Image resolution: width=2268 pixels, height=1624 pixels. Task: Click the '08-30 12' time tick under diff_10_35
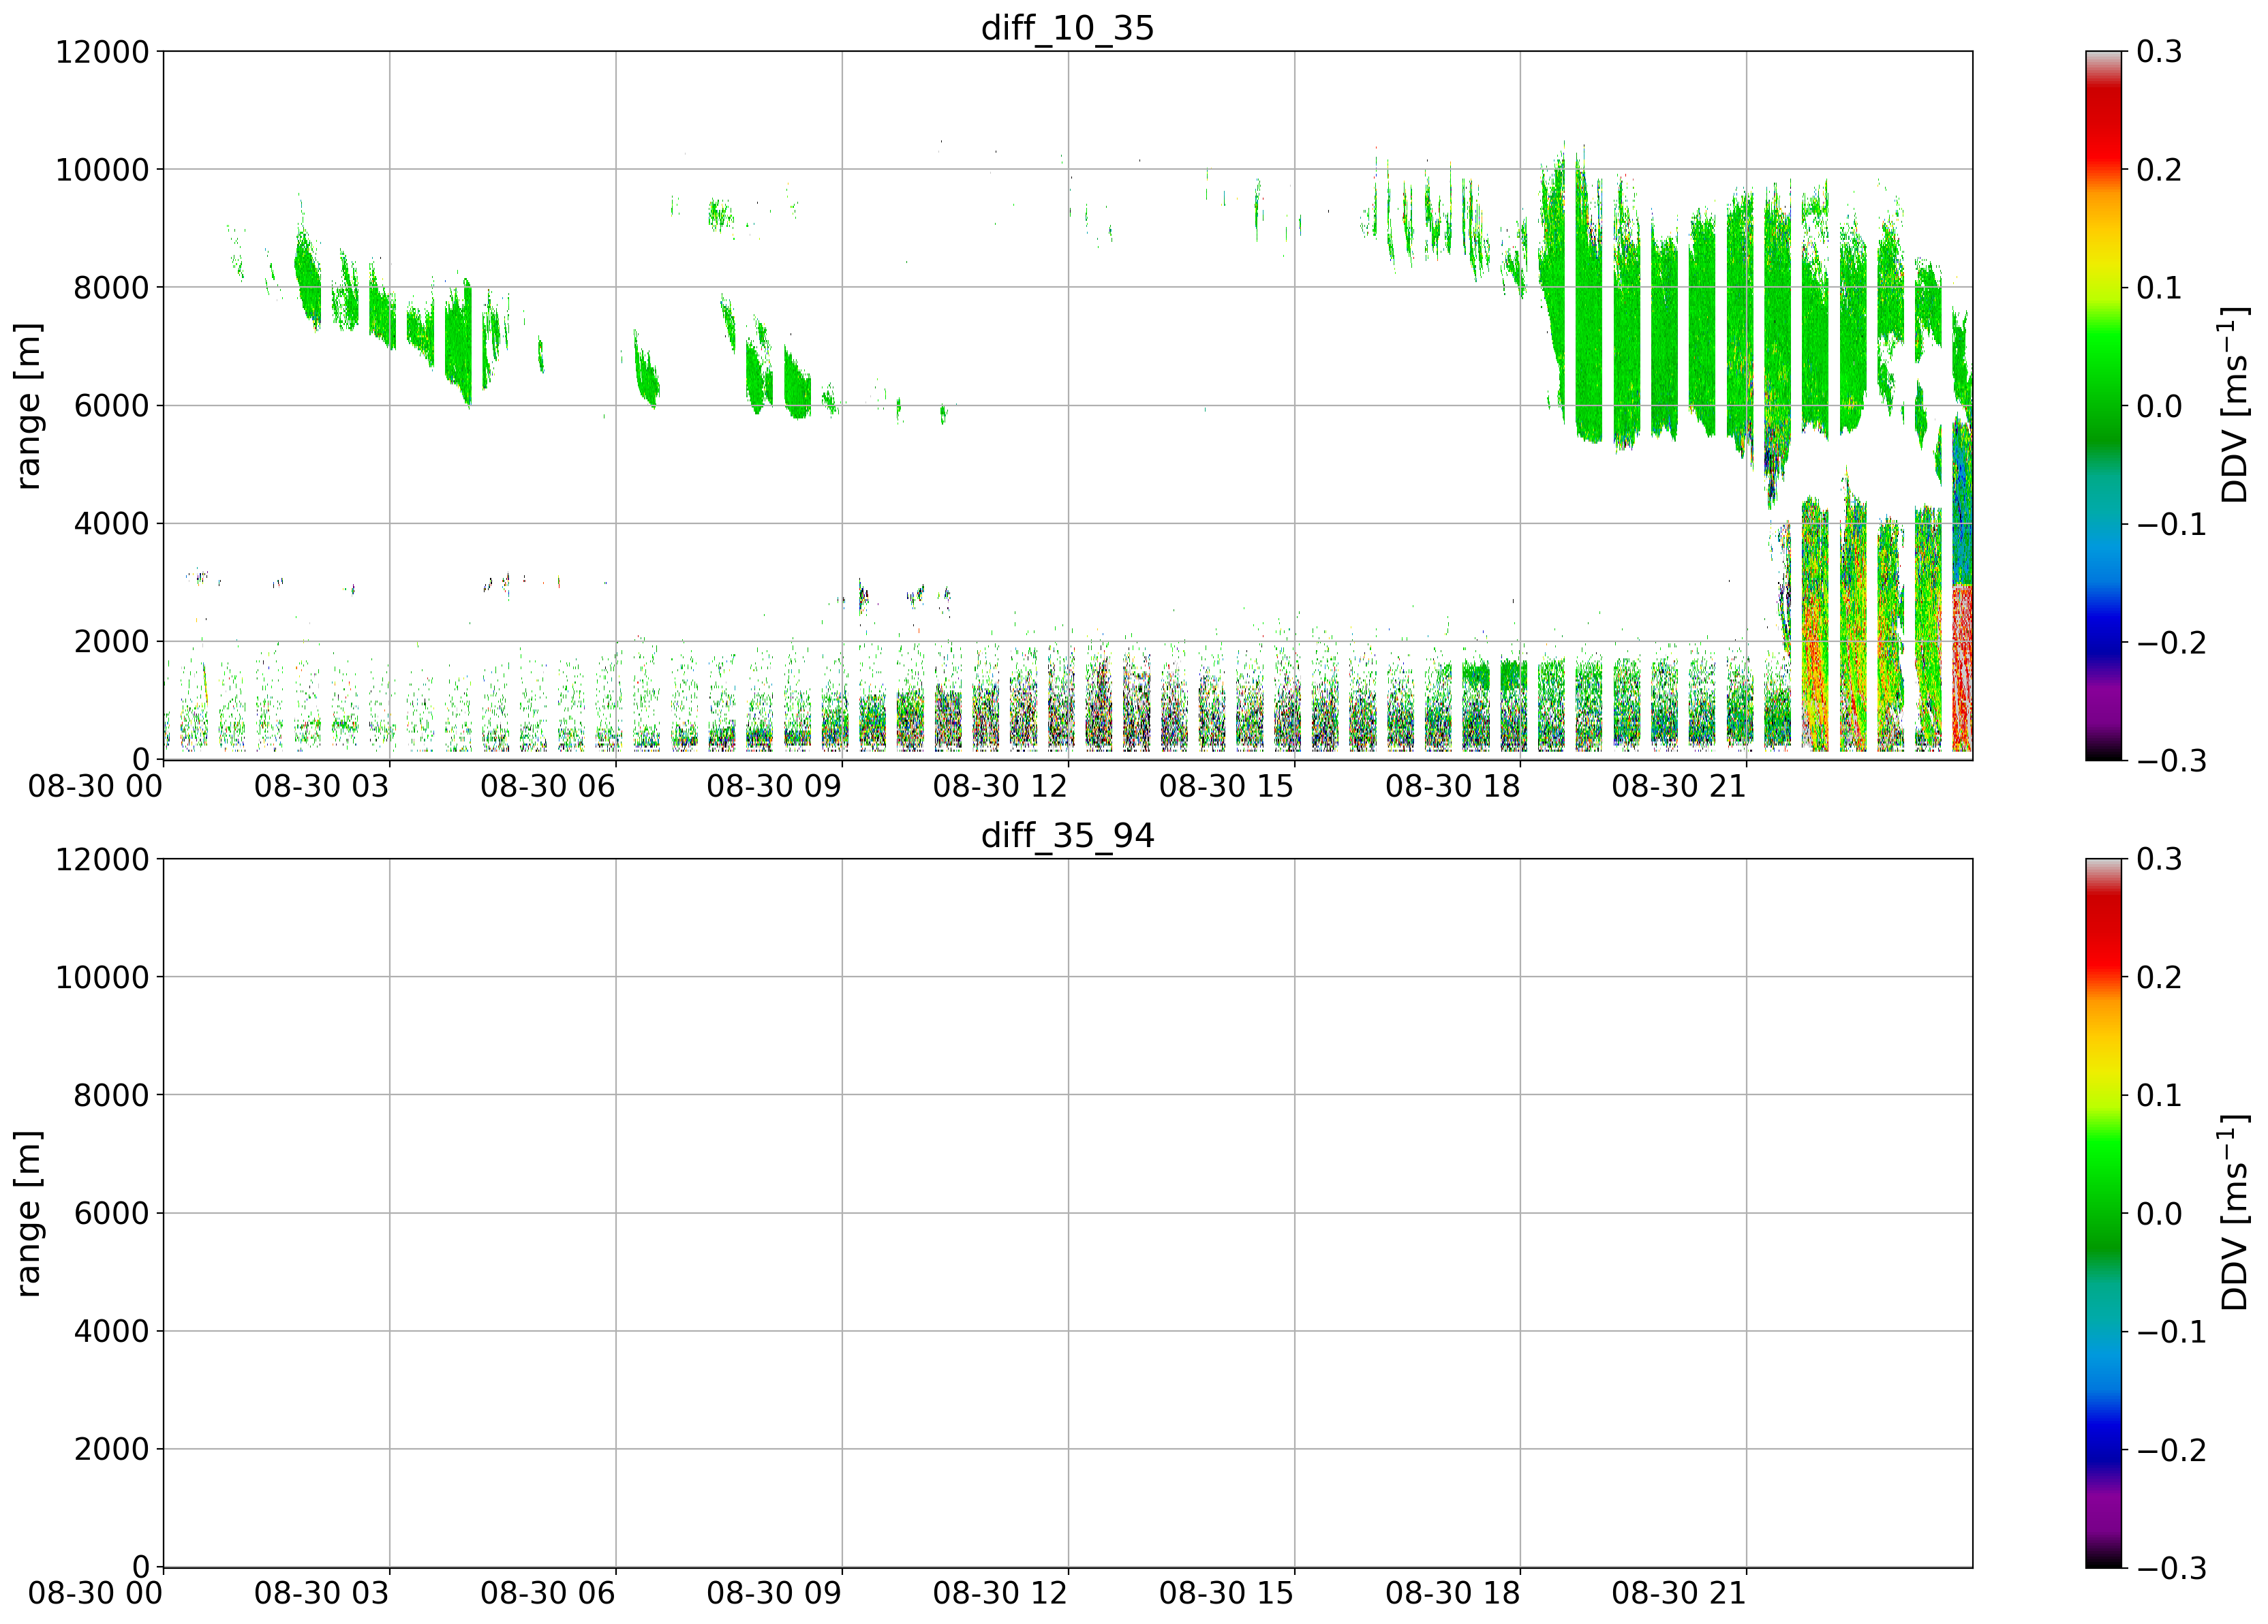(1000, 786)
